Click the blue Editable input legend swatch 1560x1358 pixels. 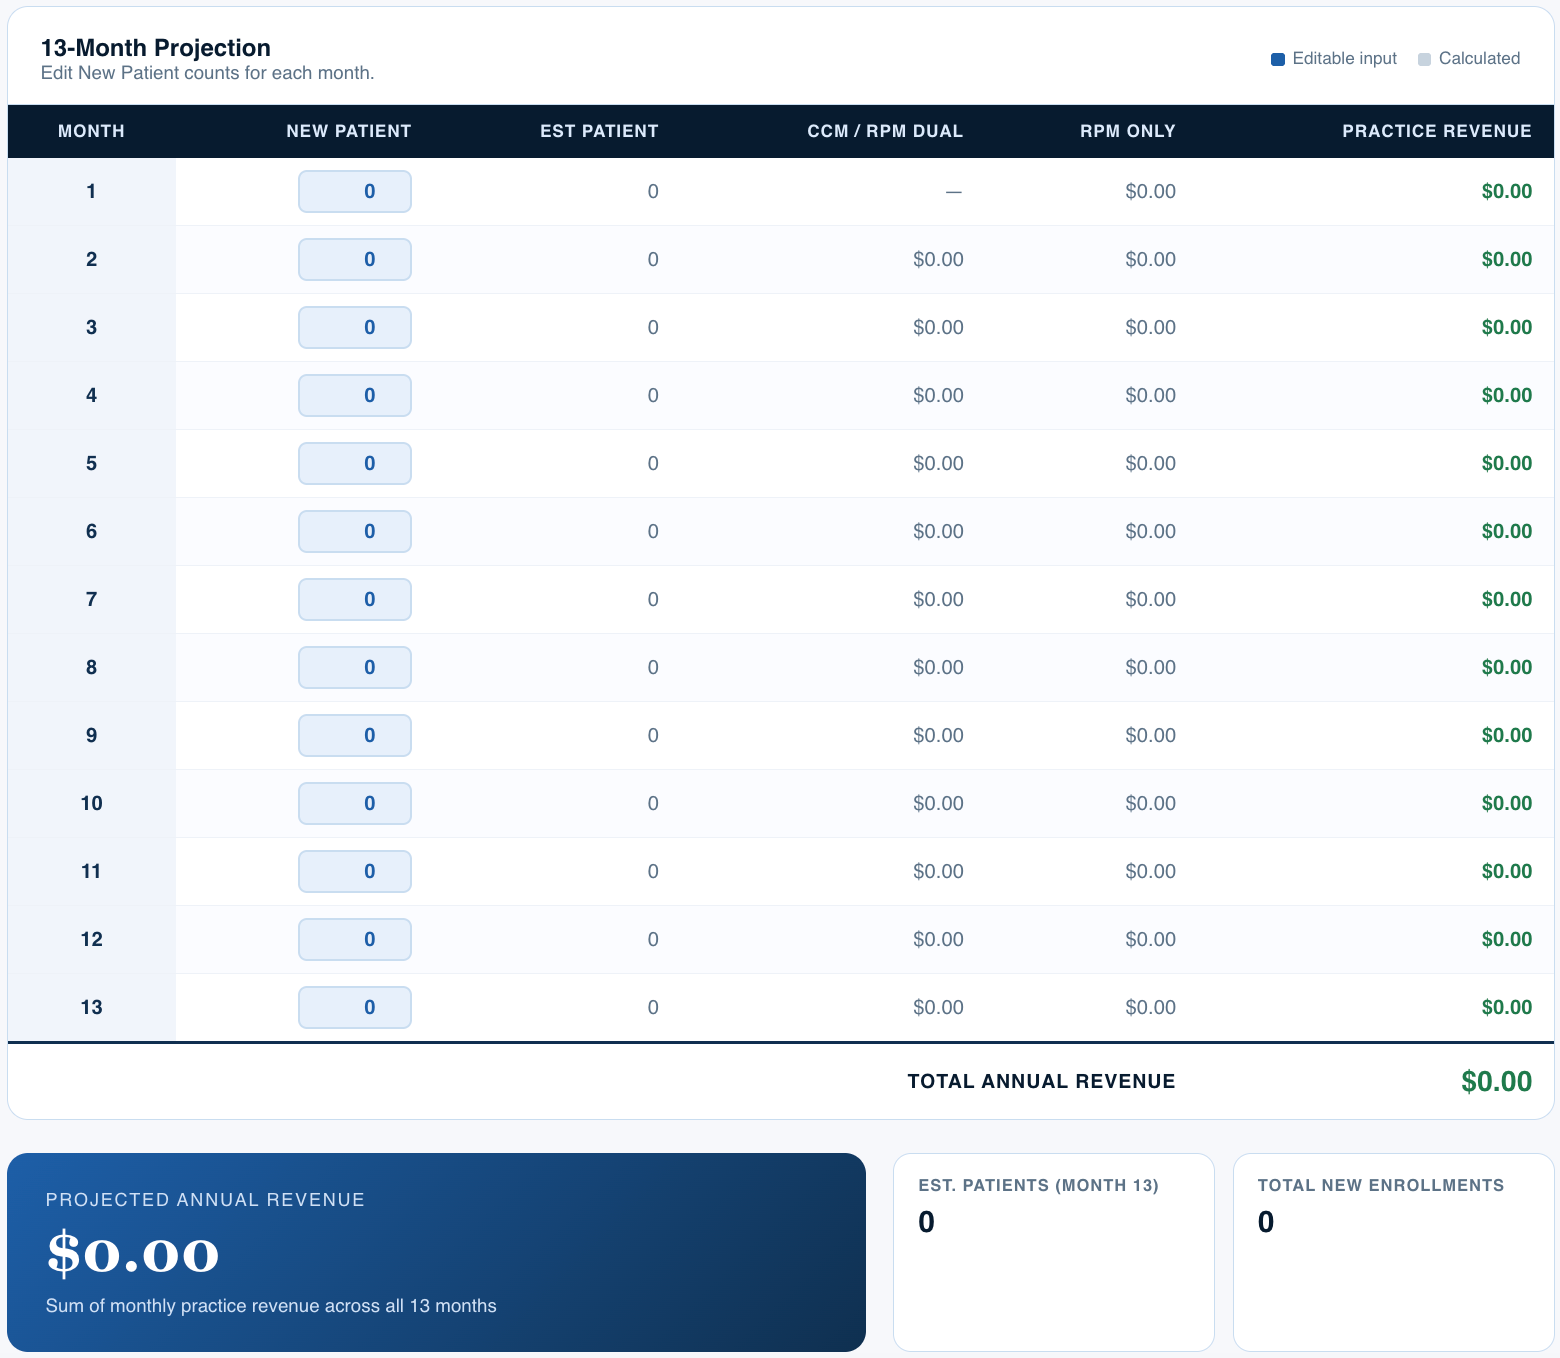(x=1277, y=59)
